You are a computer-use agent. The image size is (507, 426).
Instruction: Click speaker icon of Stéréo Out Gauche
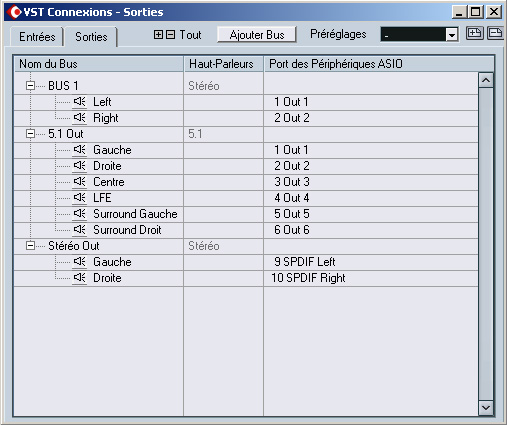point(80,262)
